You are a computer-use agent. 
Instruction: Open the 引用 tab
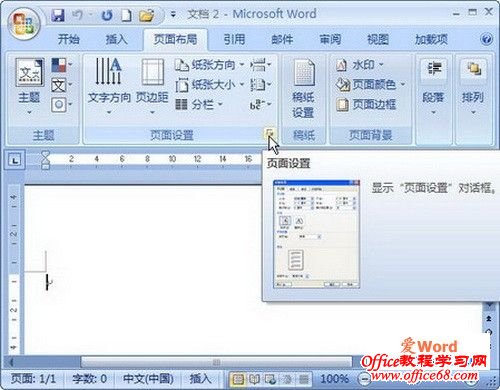pyautogui.click(x=234, y=39)
